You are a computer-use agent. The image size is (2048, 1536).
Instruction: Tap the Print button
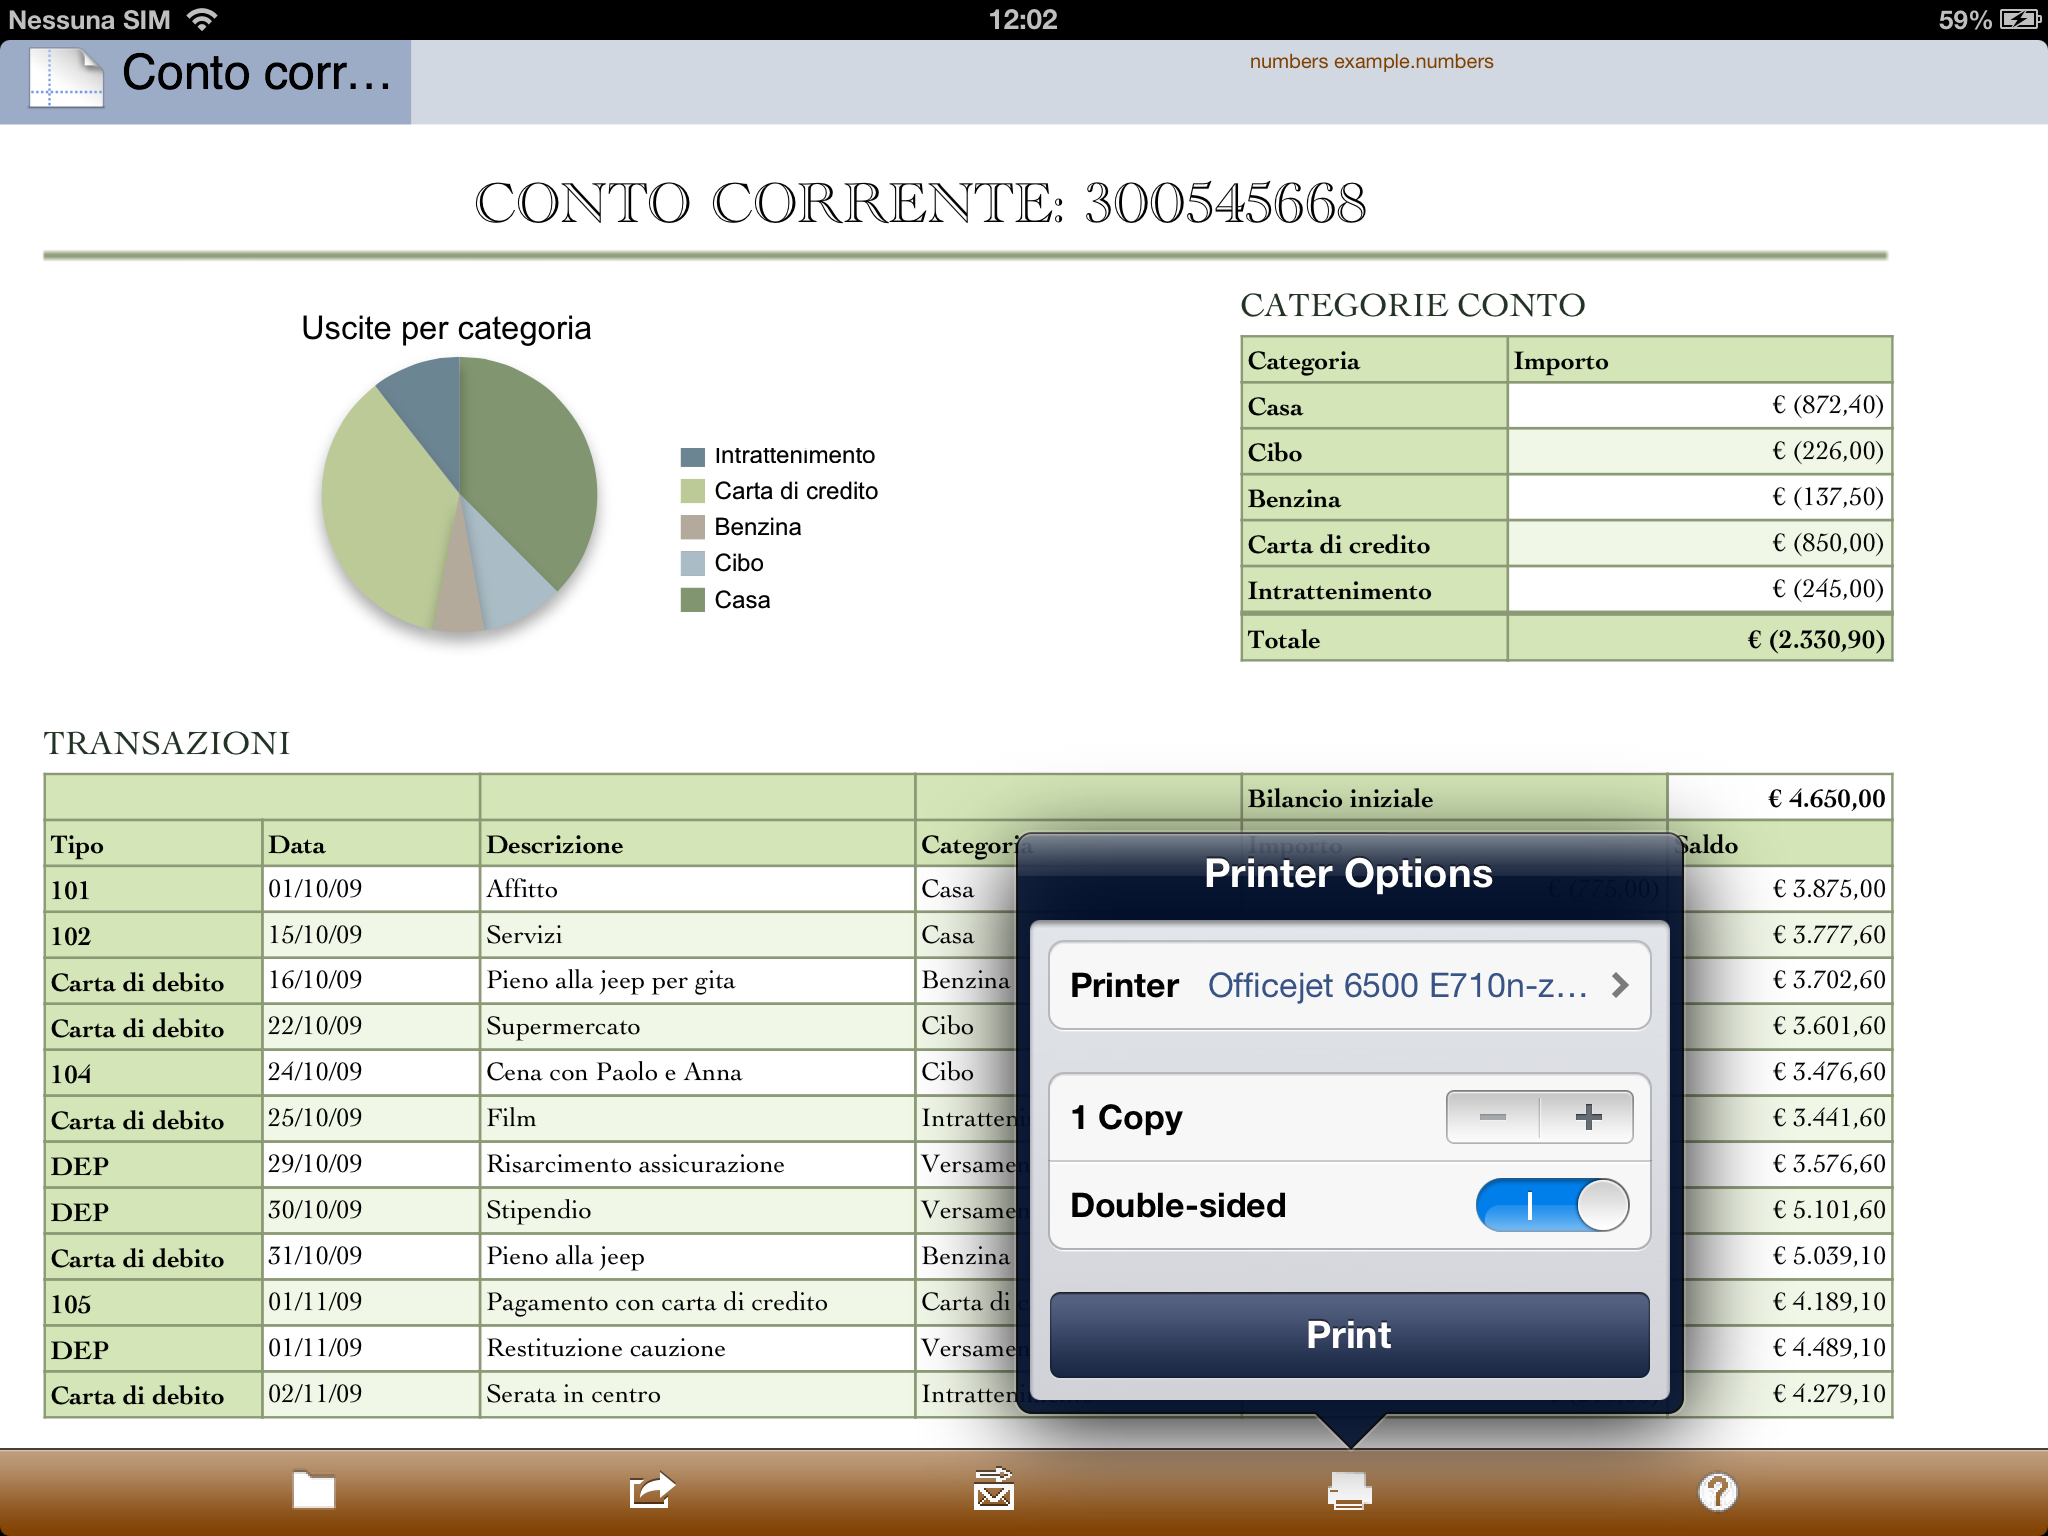(x=1349, y=1335)
